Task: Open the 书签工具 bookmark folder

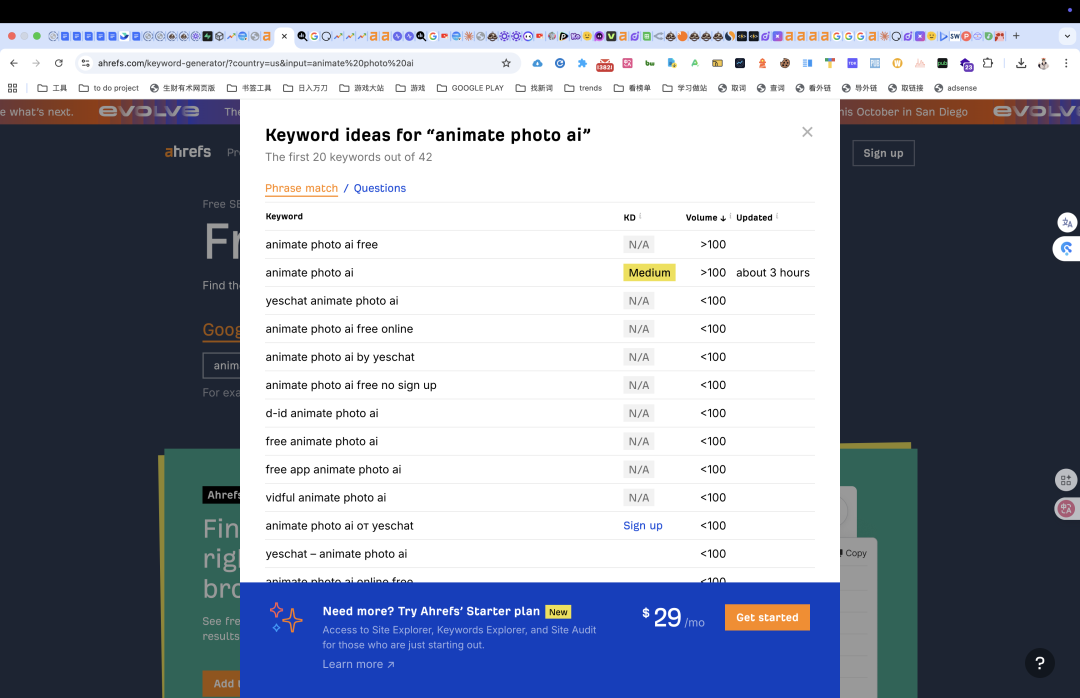Action: 249,88
